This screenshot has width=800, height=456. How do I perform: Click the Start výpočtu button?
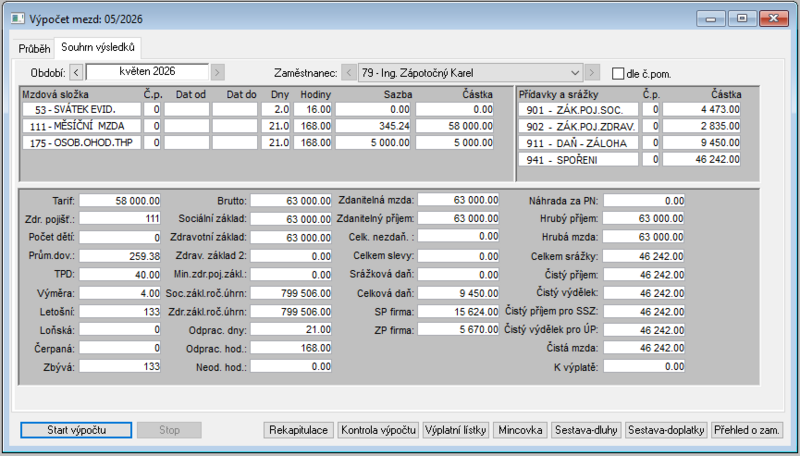click(76, 430)
